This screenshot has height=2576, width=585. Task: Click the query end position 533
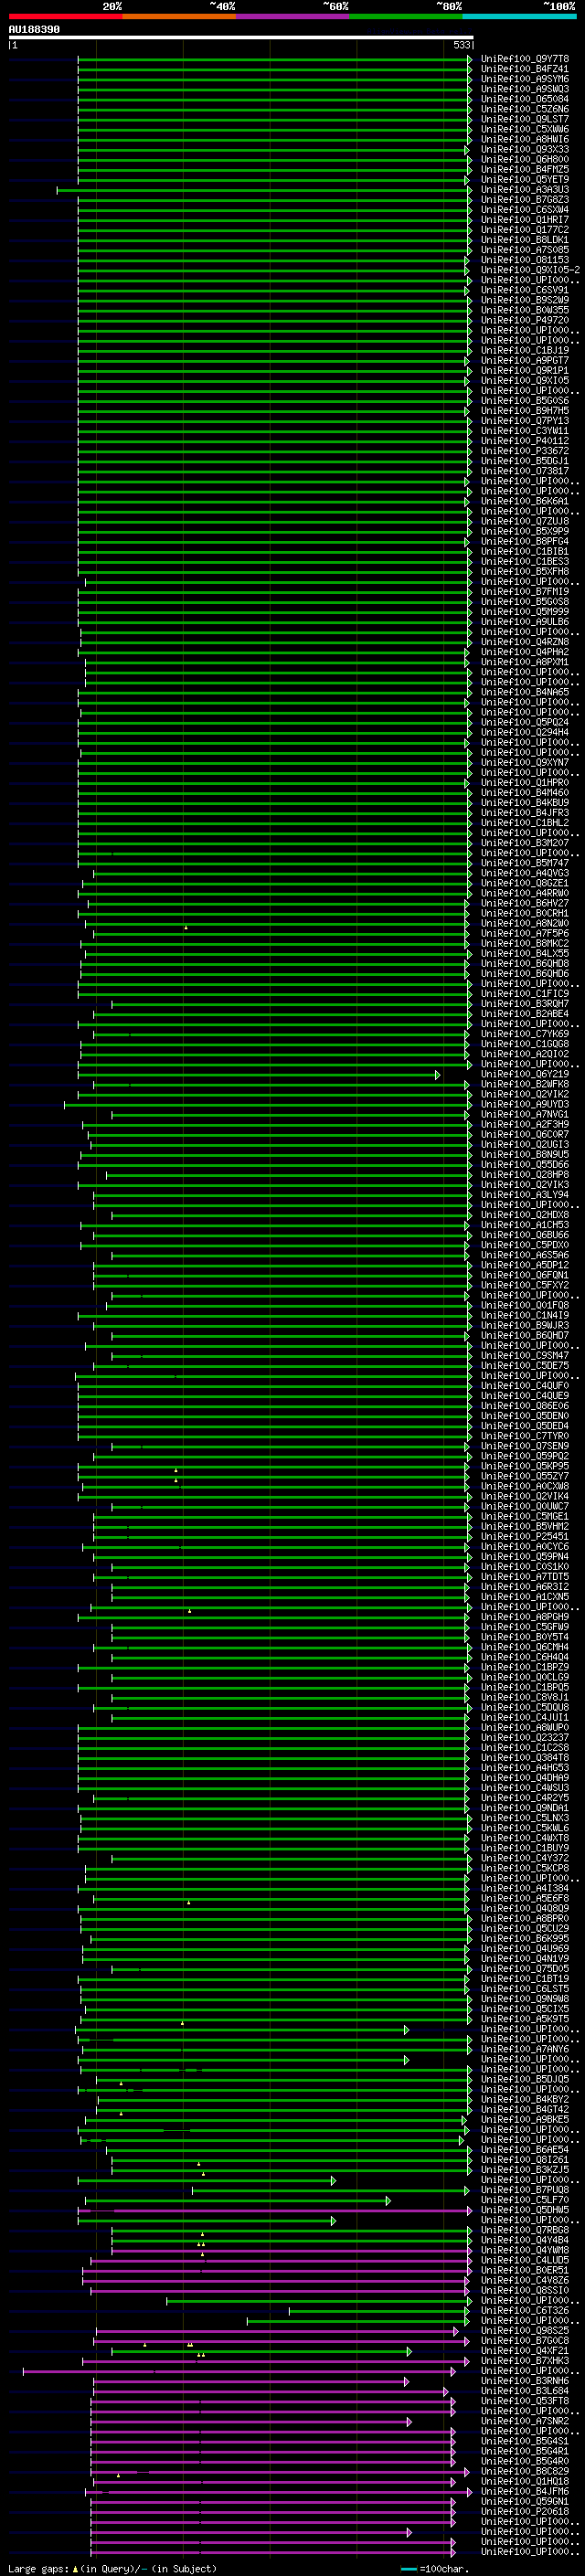tap(461, 45)
